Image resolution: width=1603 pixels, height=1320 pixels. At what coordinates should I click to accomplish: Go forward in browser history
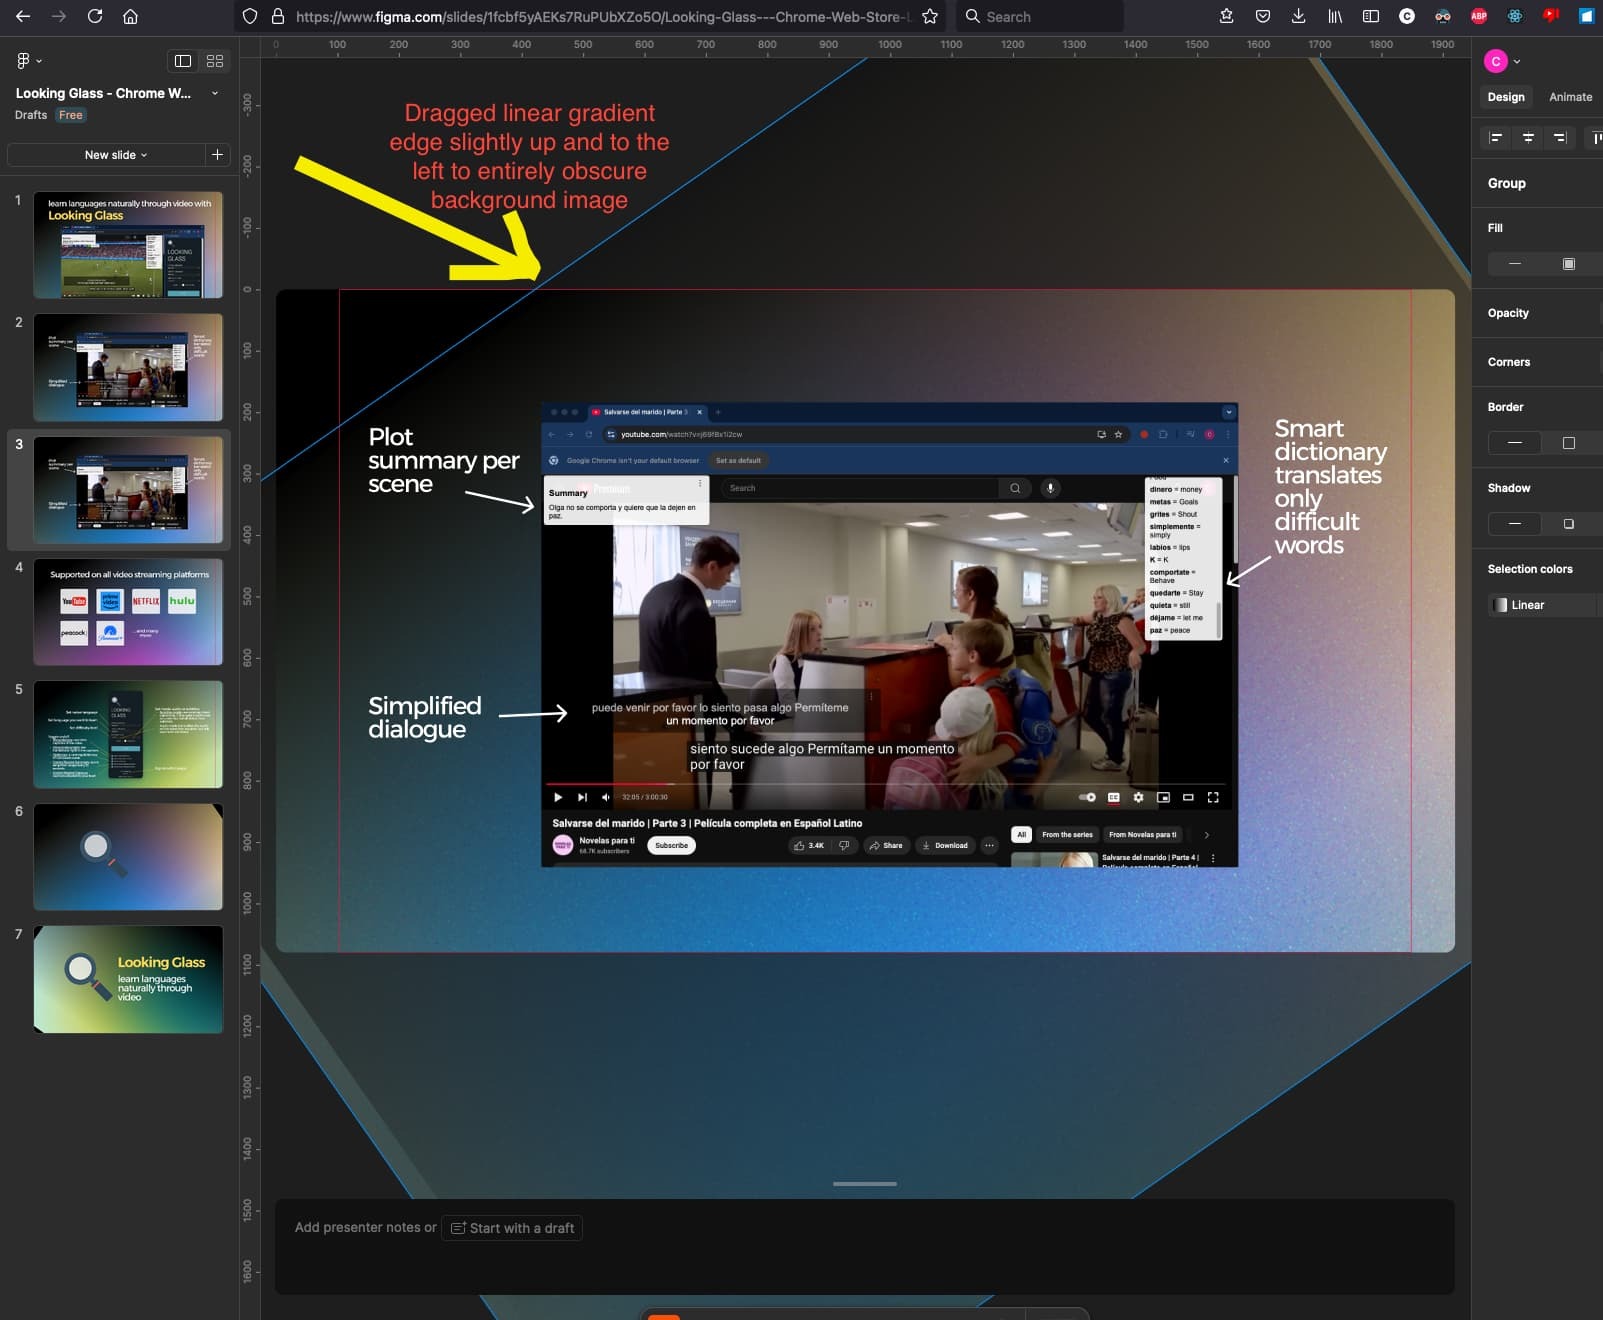coord(59,16)
